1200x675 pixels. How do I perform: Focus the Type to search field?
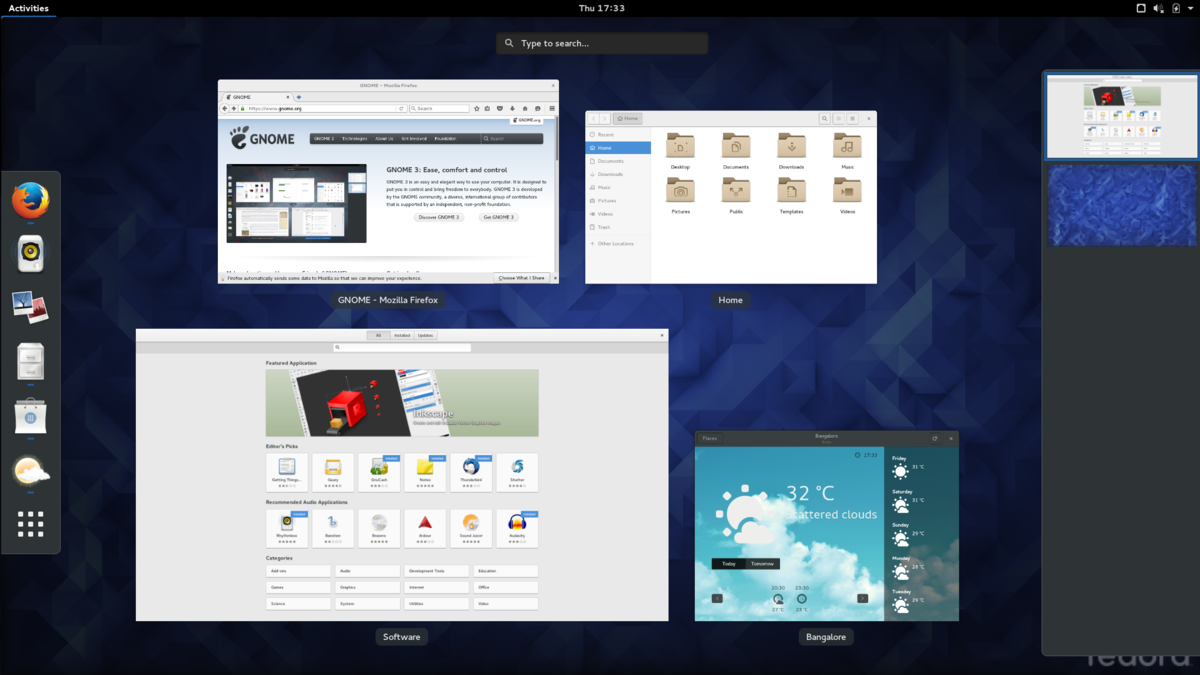[x=602, y=43]
